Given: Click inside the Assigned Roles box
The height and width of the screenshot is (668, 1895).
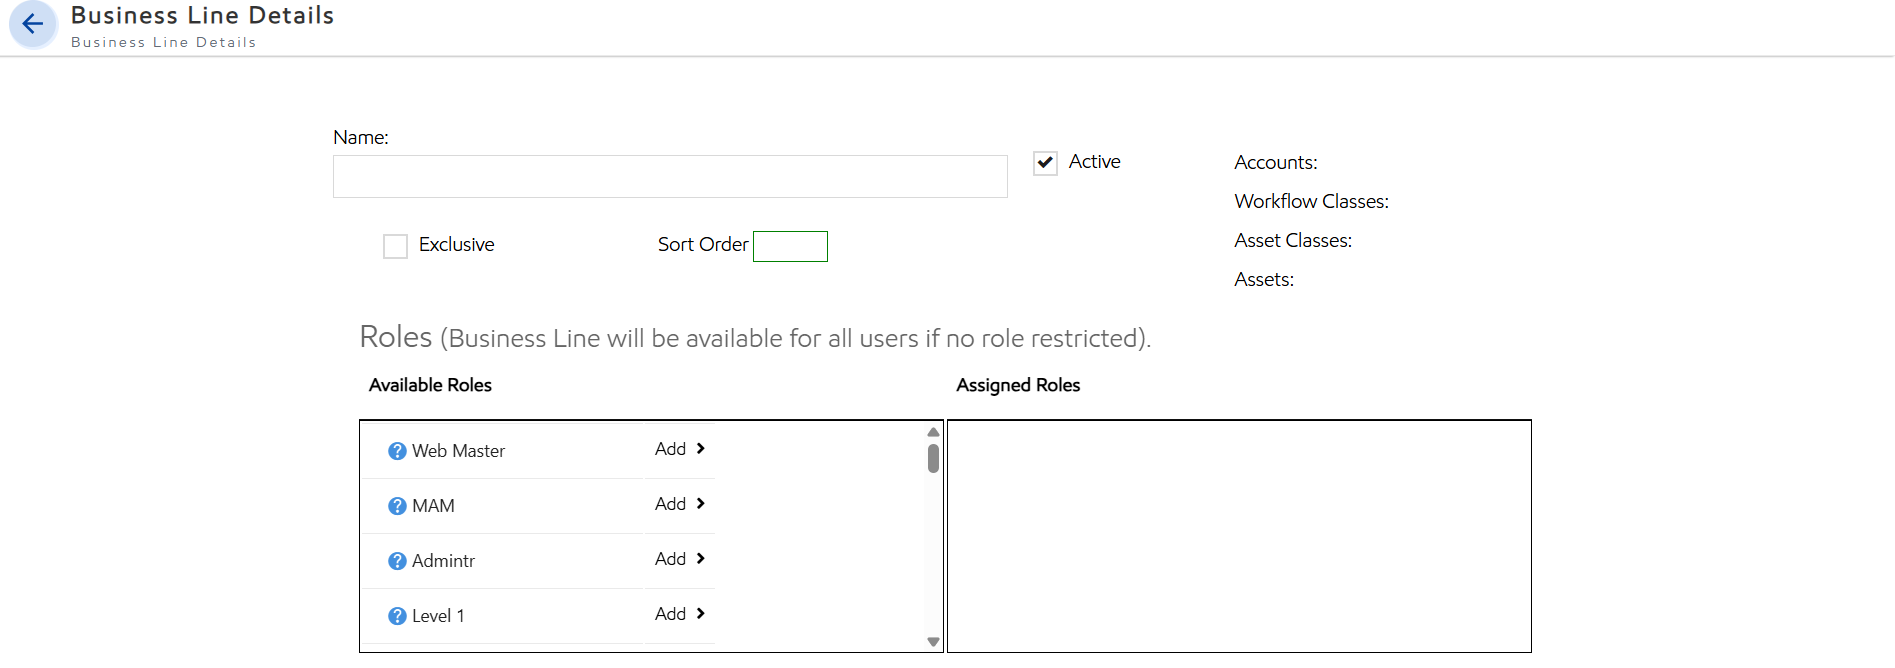Looking at the screenshot, I should 1239,536.
